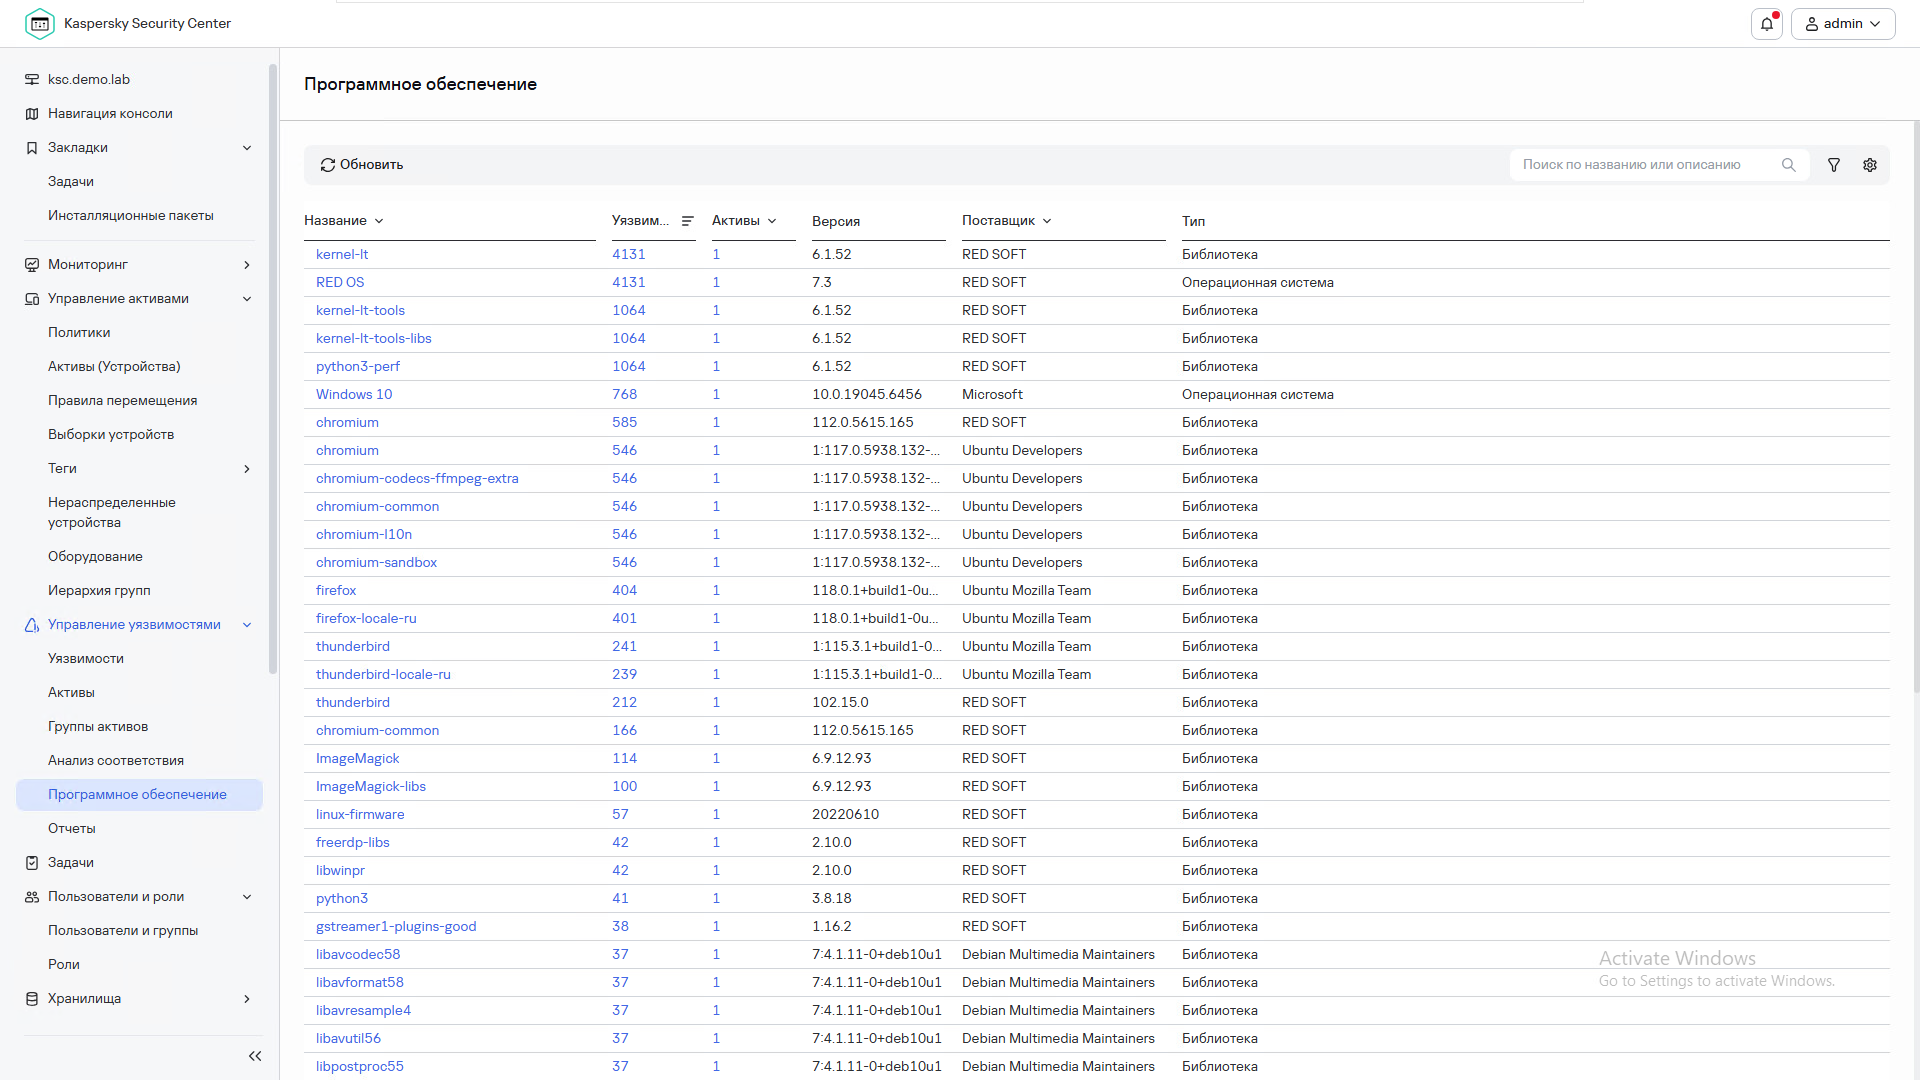The image size is (1920, 1080).
Task: Open the gstreamer1-plugins-good link
Action: point(396,927)
